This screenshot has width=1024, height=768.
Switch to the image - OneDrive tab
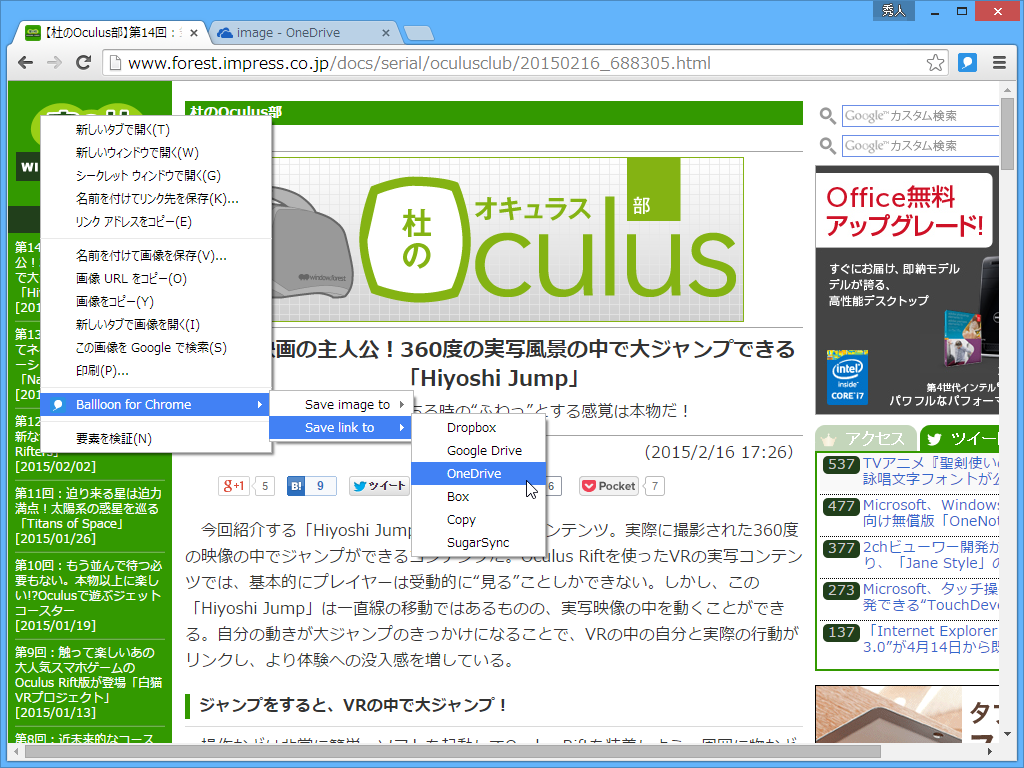point(300,31)
